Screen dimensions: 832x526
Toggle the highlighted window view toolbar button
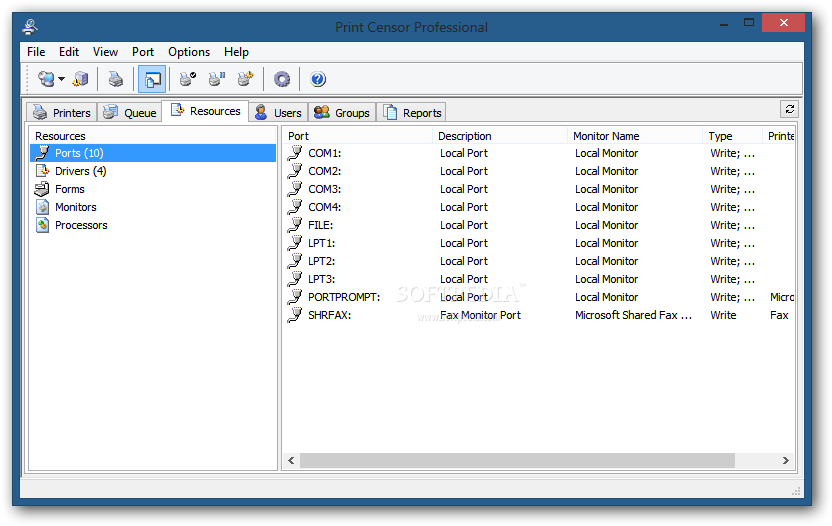click(152, 79)
